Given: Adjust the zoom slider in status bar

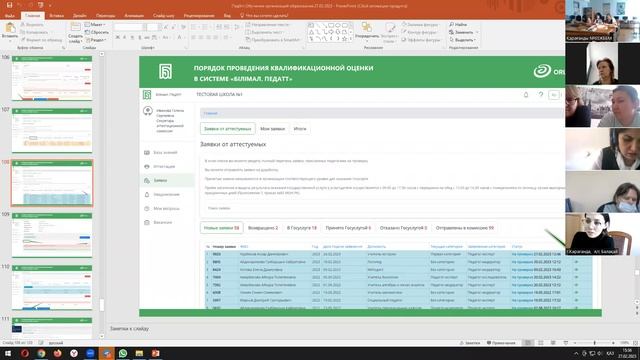Looking at the screenshot, I should click(x=594, y=343).
